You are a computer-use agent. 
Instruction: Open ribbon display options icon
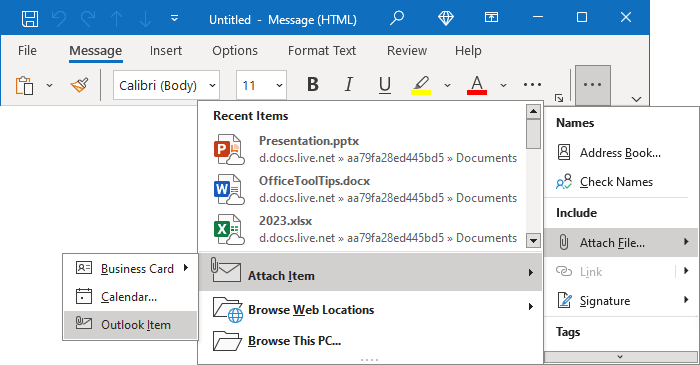click(x=491, y=17)
